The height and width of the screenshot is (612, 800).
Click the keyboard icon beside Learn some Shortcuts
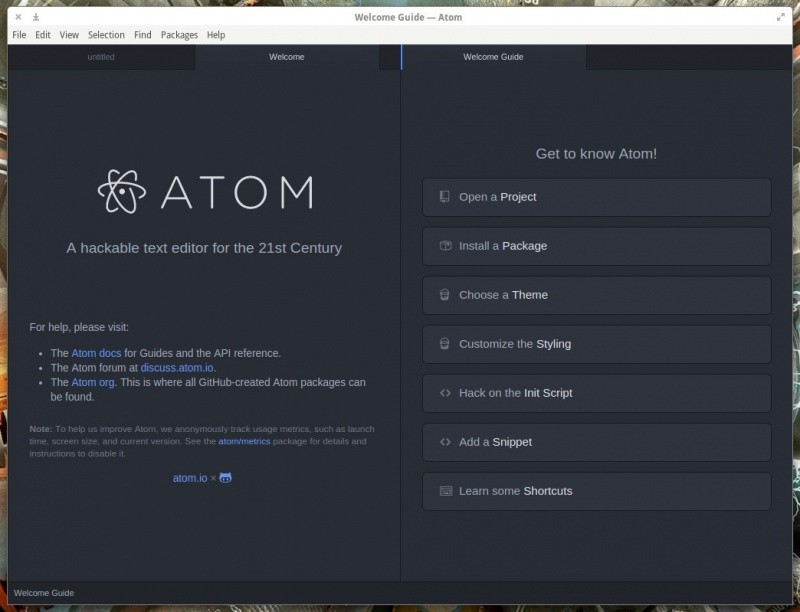446,491
